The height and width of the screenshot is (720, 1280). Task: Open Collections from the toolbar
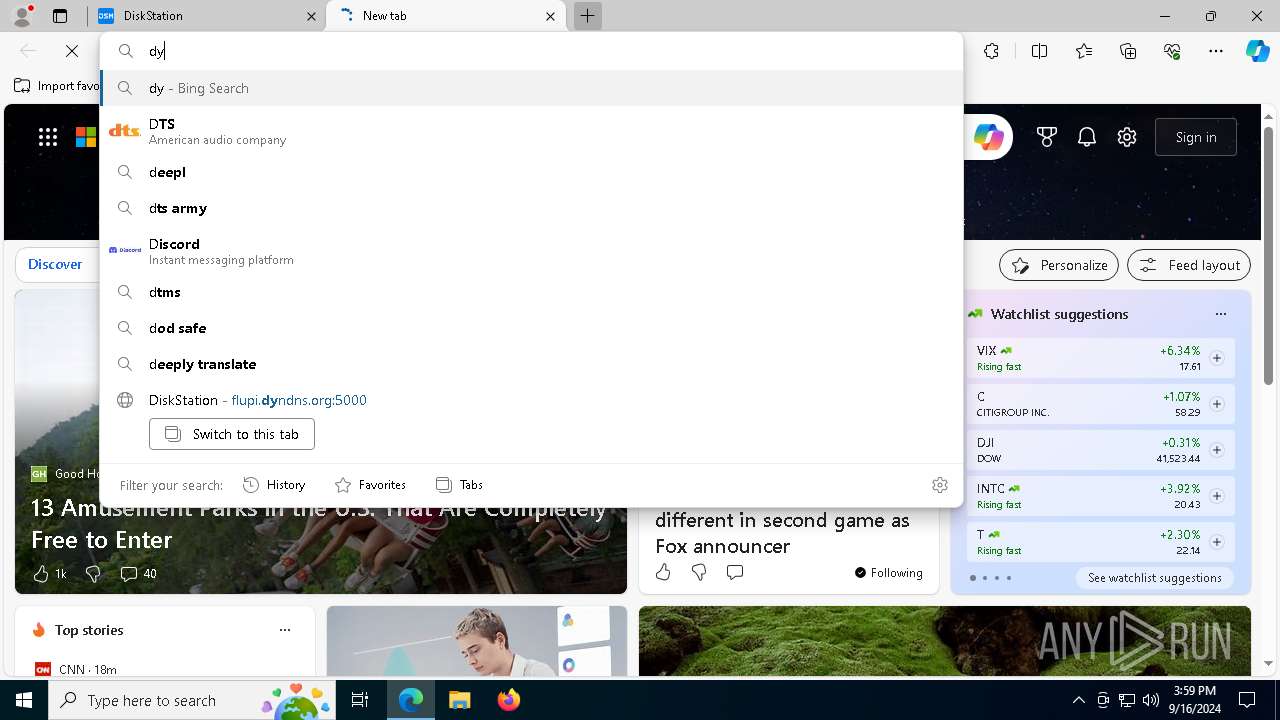point(1128,51)
